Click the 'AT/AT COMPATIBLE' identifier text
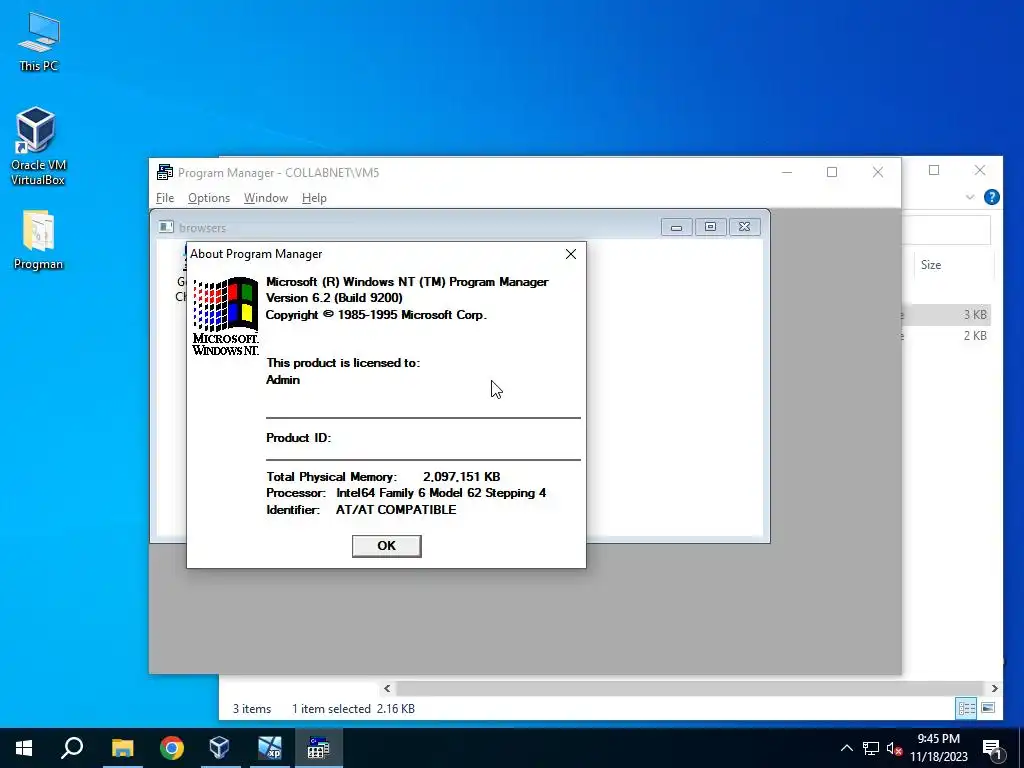The height and width of the screenshot is (768, 1024). [396, 510]
